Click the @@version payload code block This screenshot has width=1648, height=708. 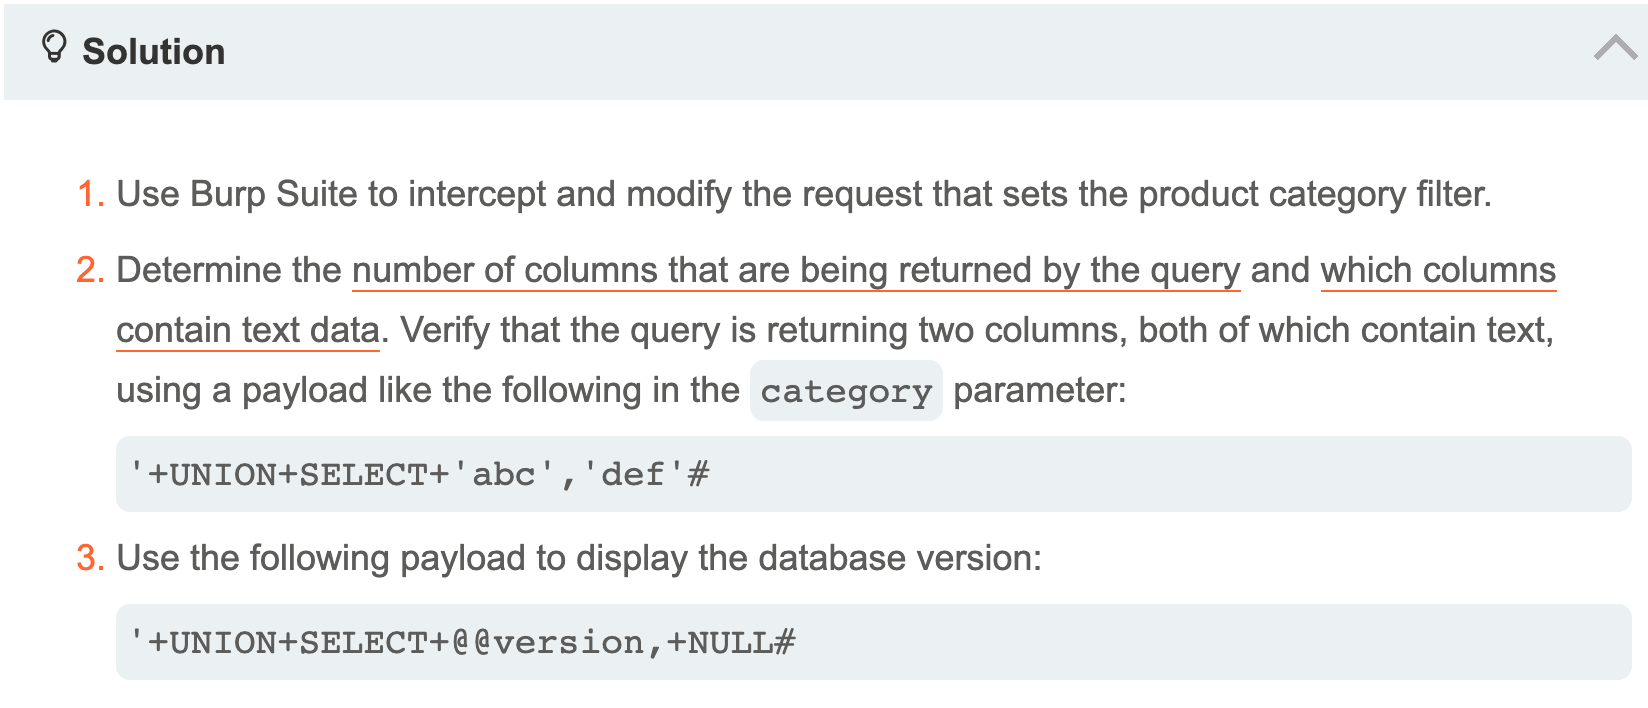click(x=872, y=642)
